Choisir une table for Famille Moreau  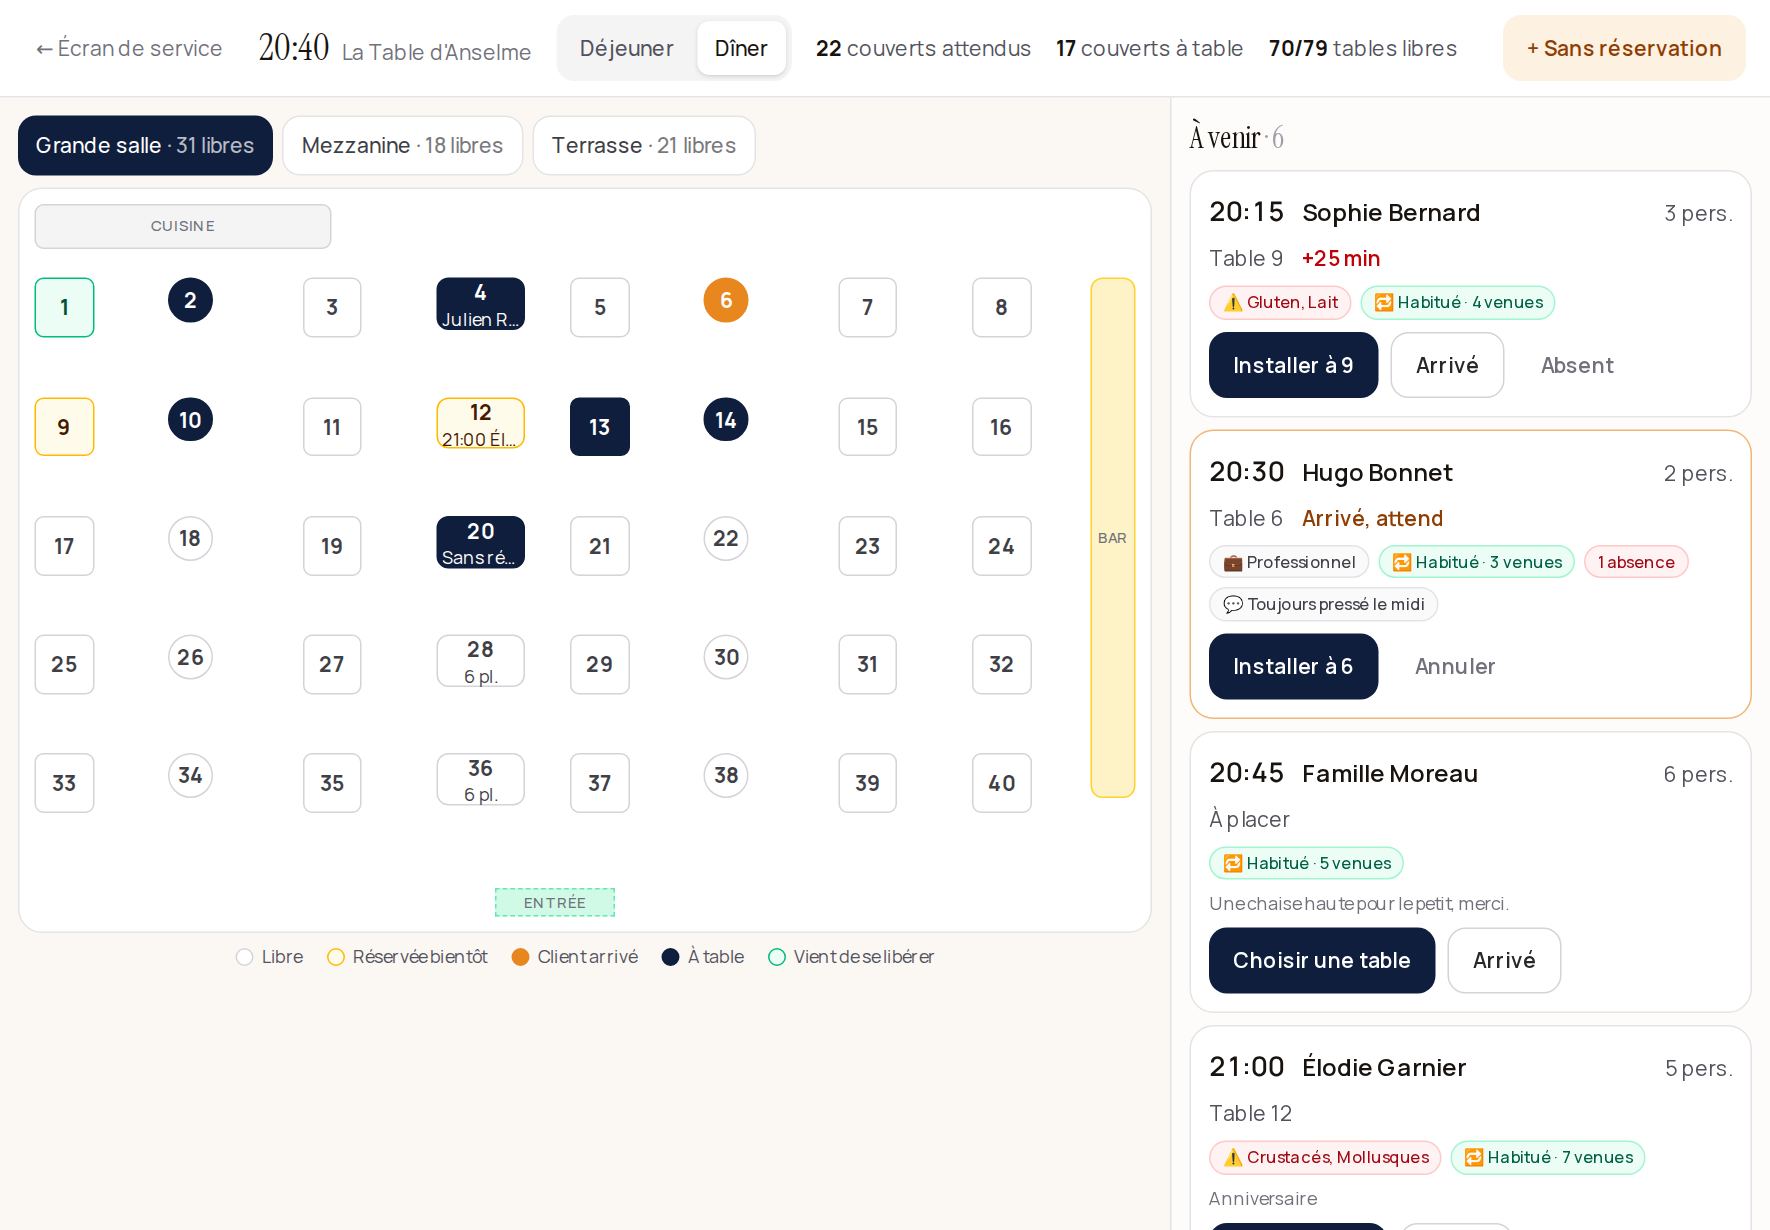[1321, 960]
